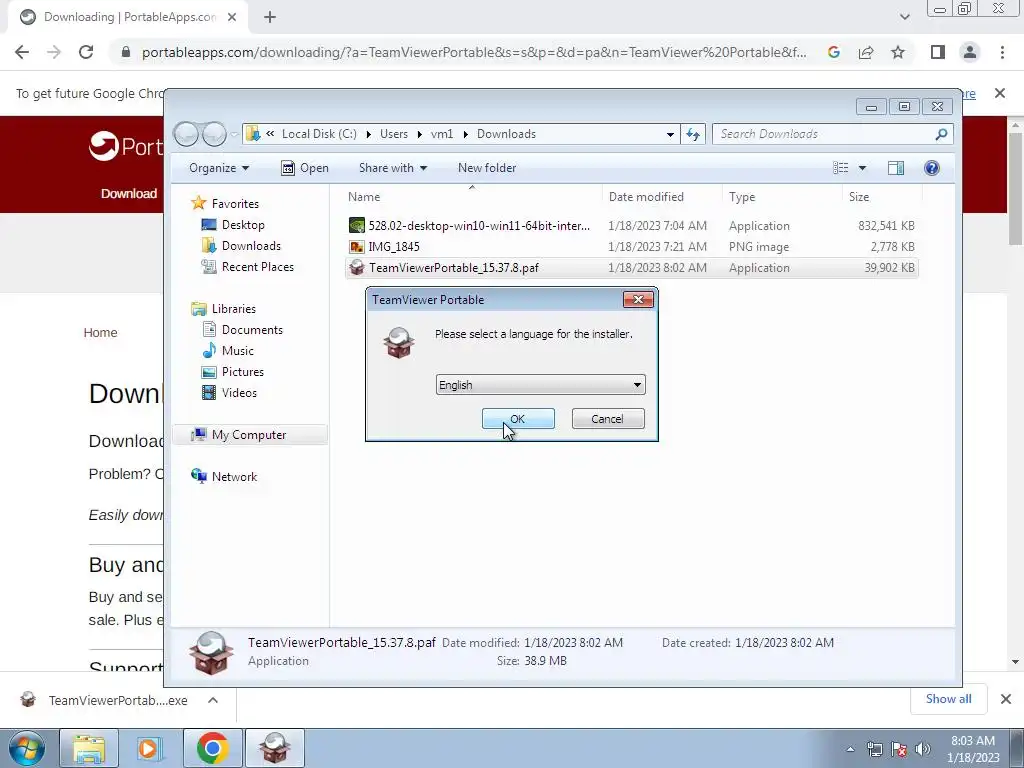Change view icon in Explorer toolbar

coord(840,168)
